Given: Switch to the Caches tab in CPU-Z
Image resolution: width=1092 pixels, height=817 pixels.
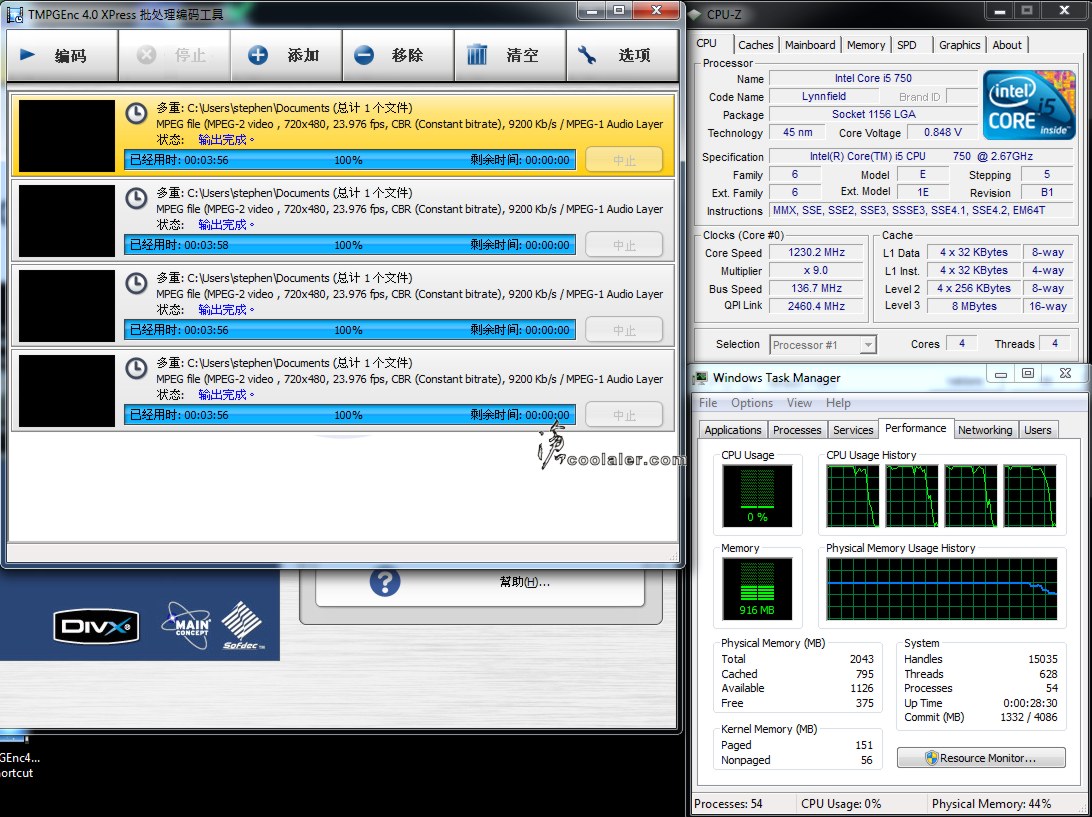Looking at the screenshot, I should 756,45.
